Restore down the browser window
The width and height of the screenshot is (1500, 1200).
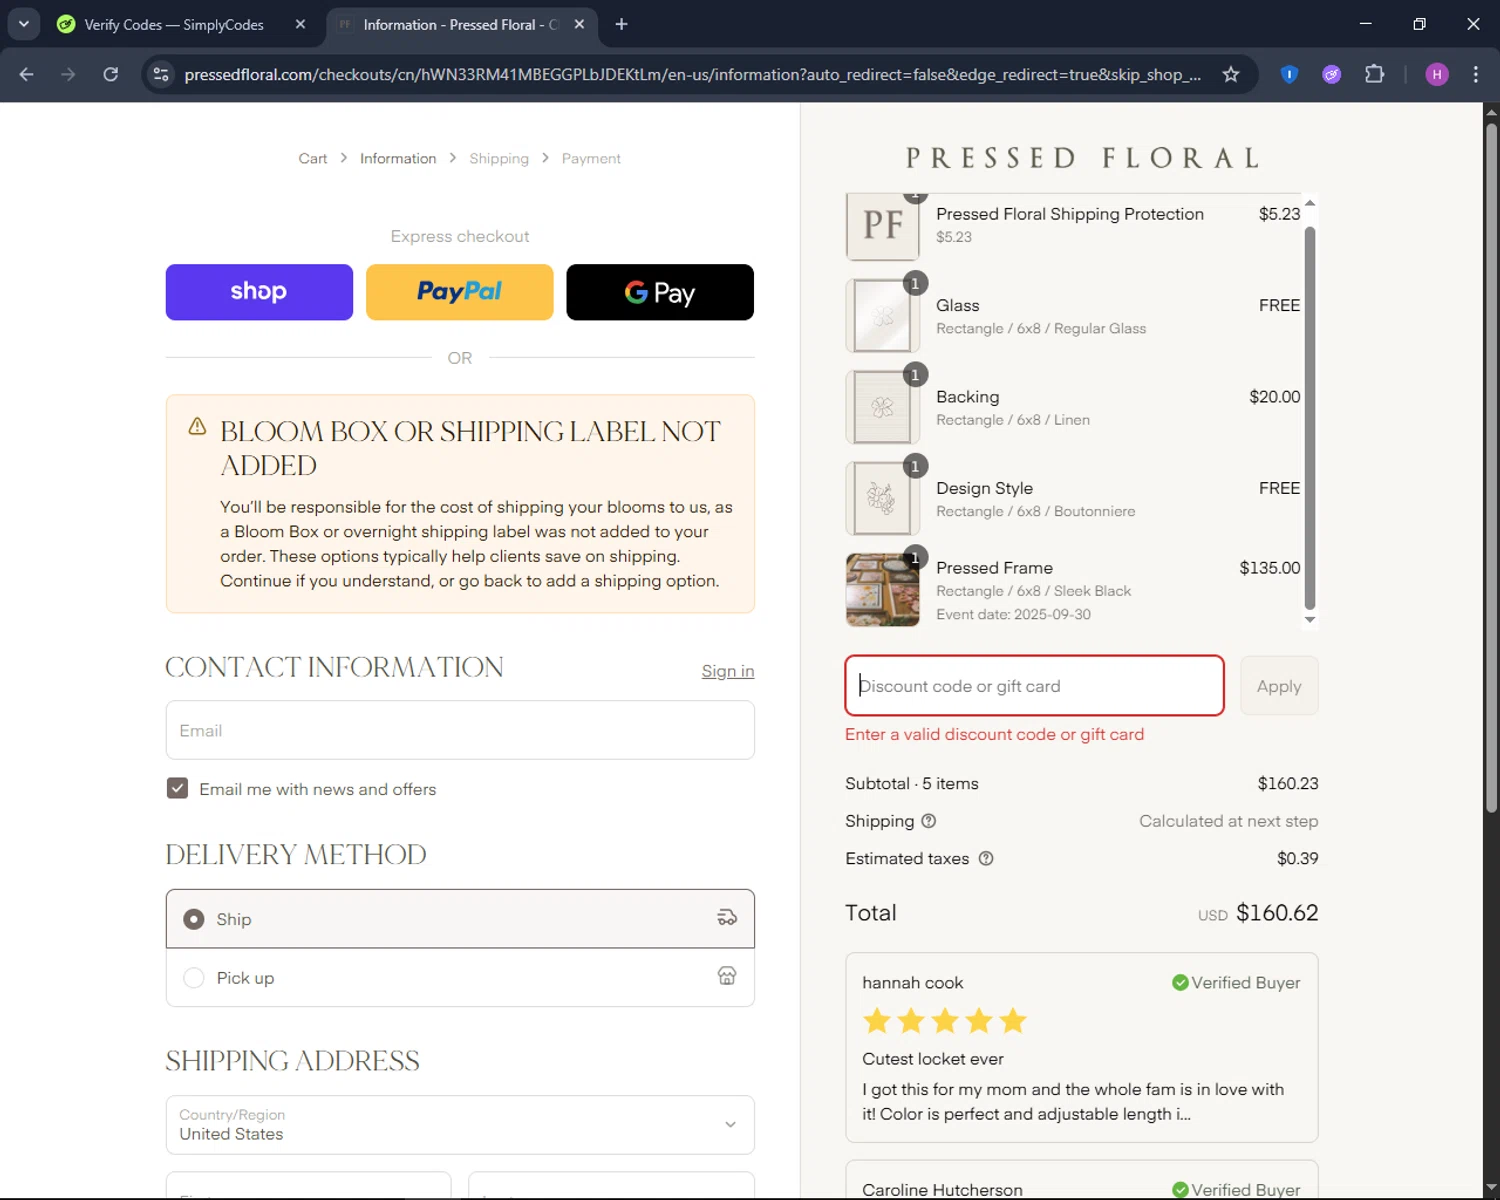click(x=1419, y=24)
